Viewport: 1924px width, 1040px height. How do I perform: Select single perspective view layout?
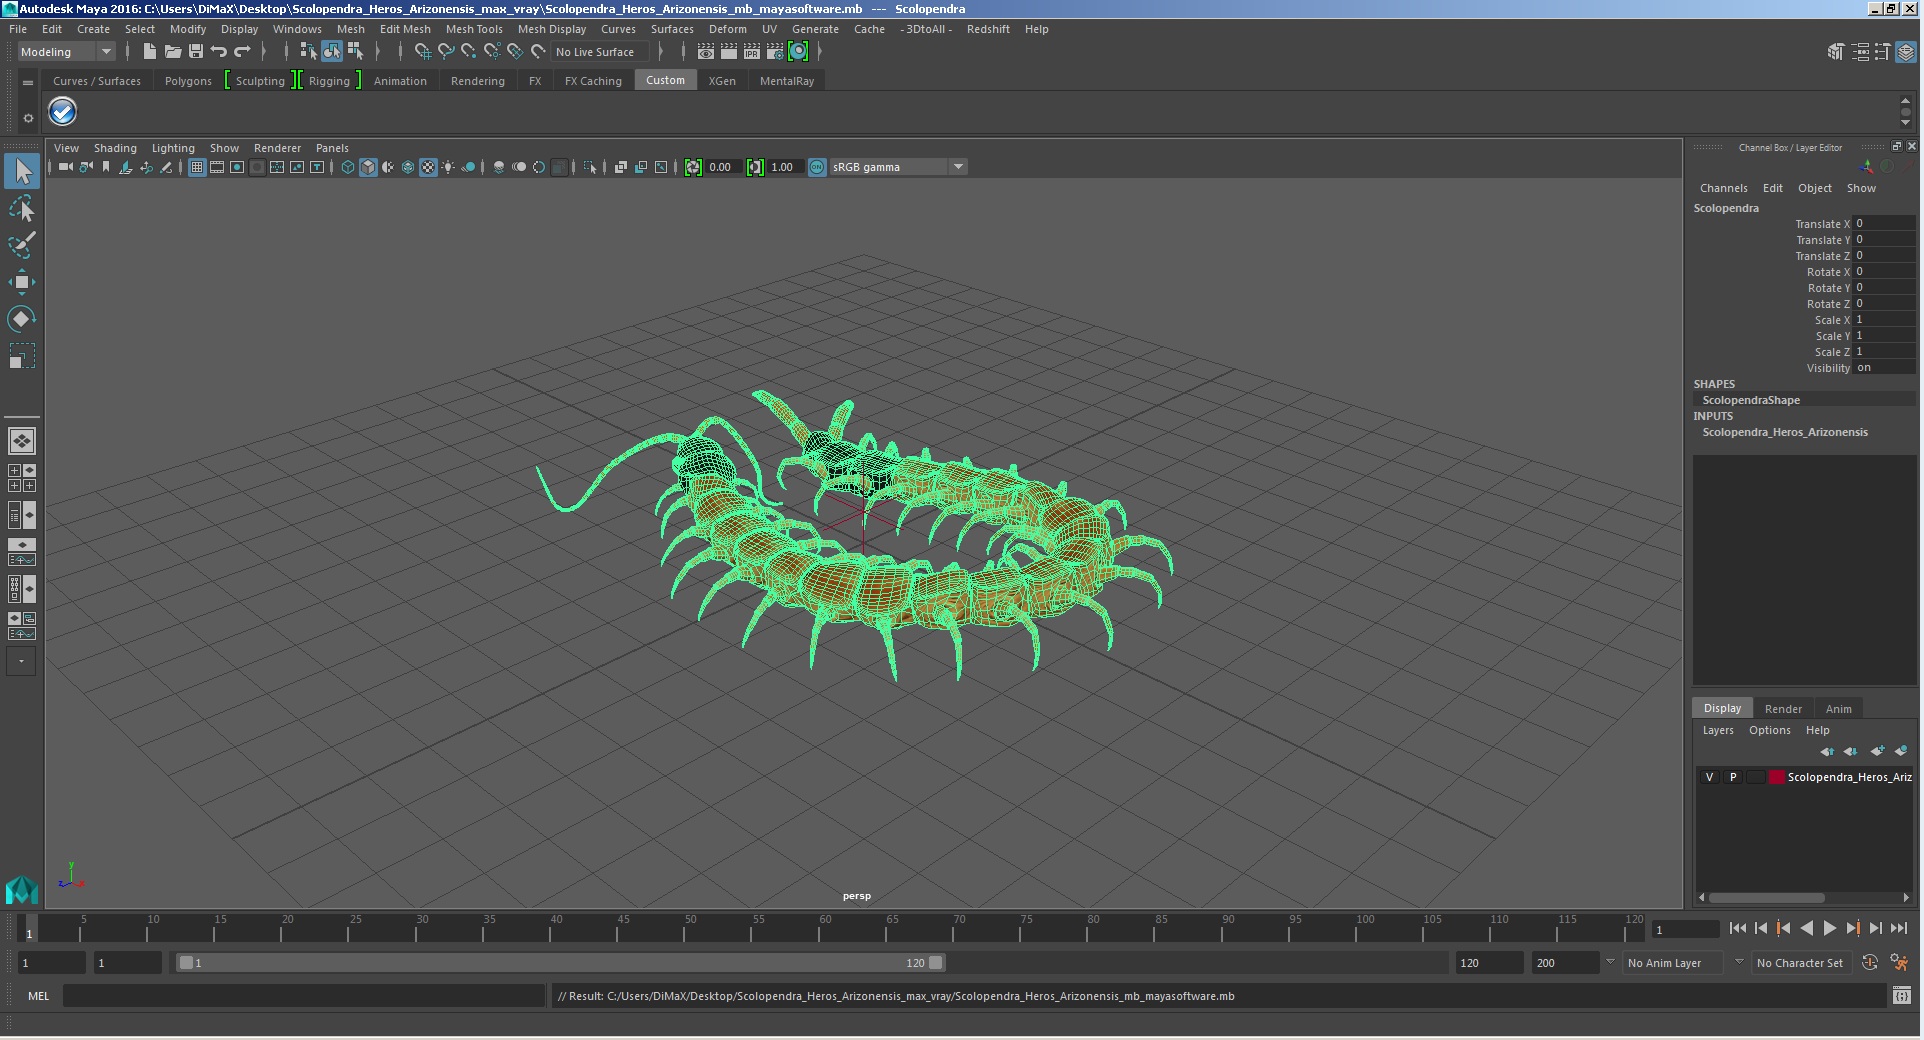click(22, 440)
